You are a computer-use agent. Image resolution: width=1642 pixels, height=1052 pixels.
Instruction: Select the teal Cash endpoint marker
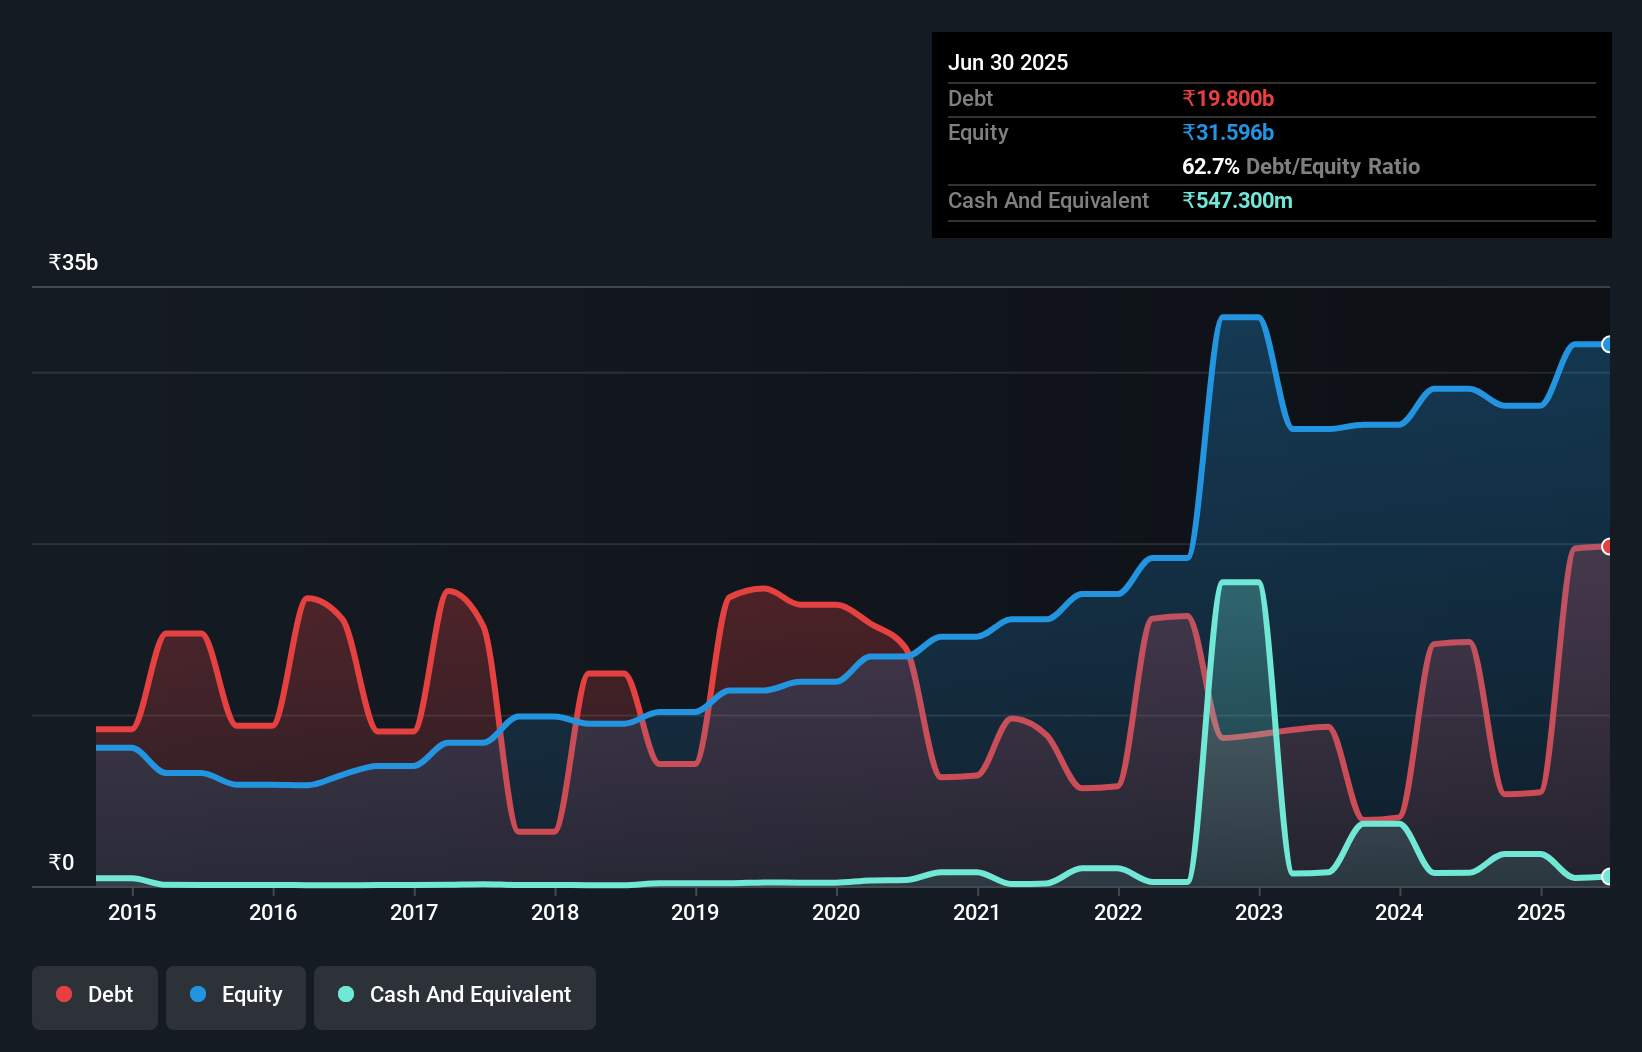click(x=1607, y=876)
